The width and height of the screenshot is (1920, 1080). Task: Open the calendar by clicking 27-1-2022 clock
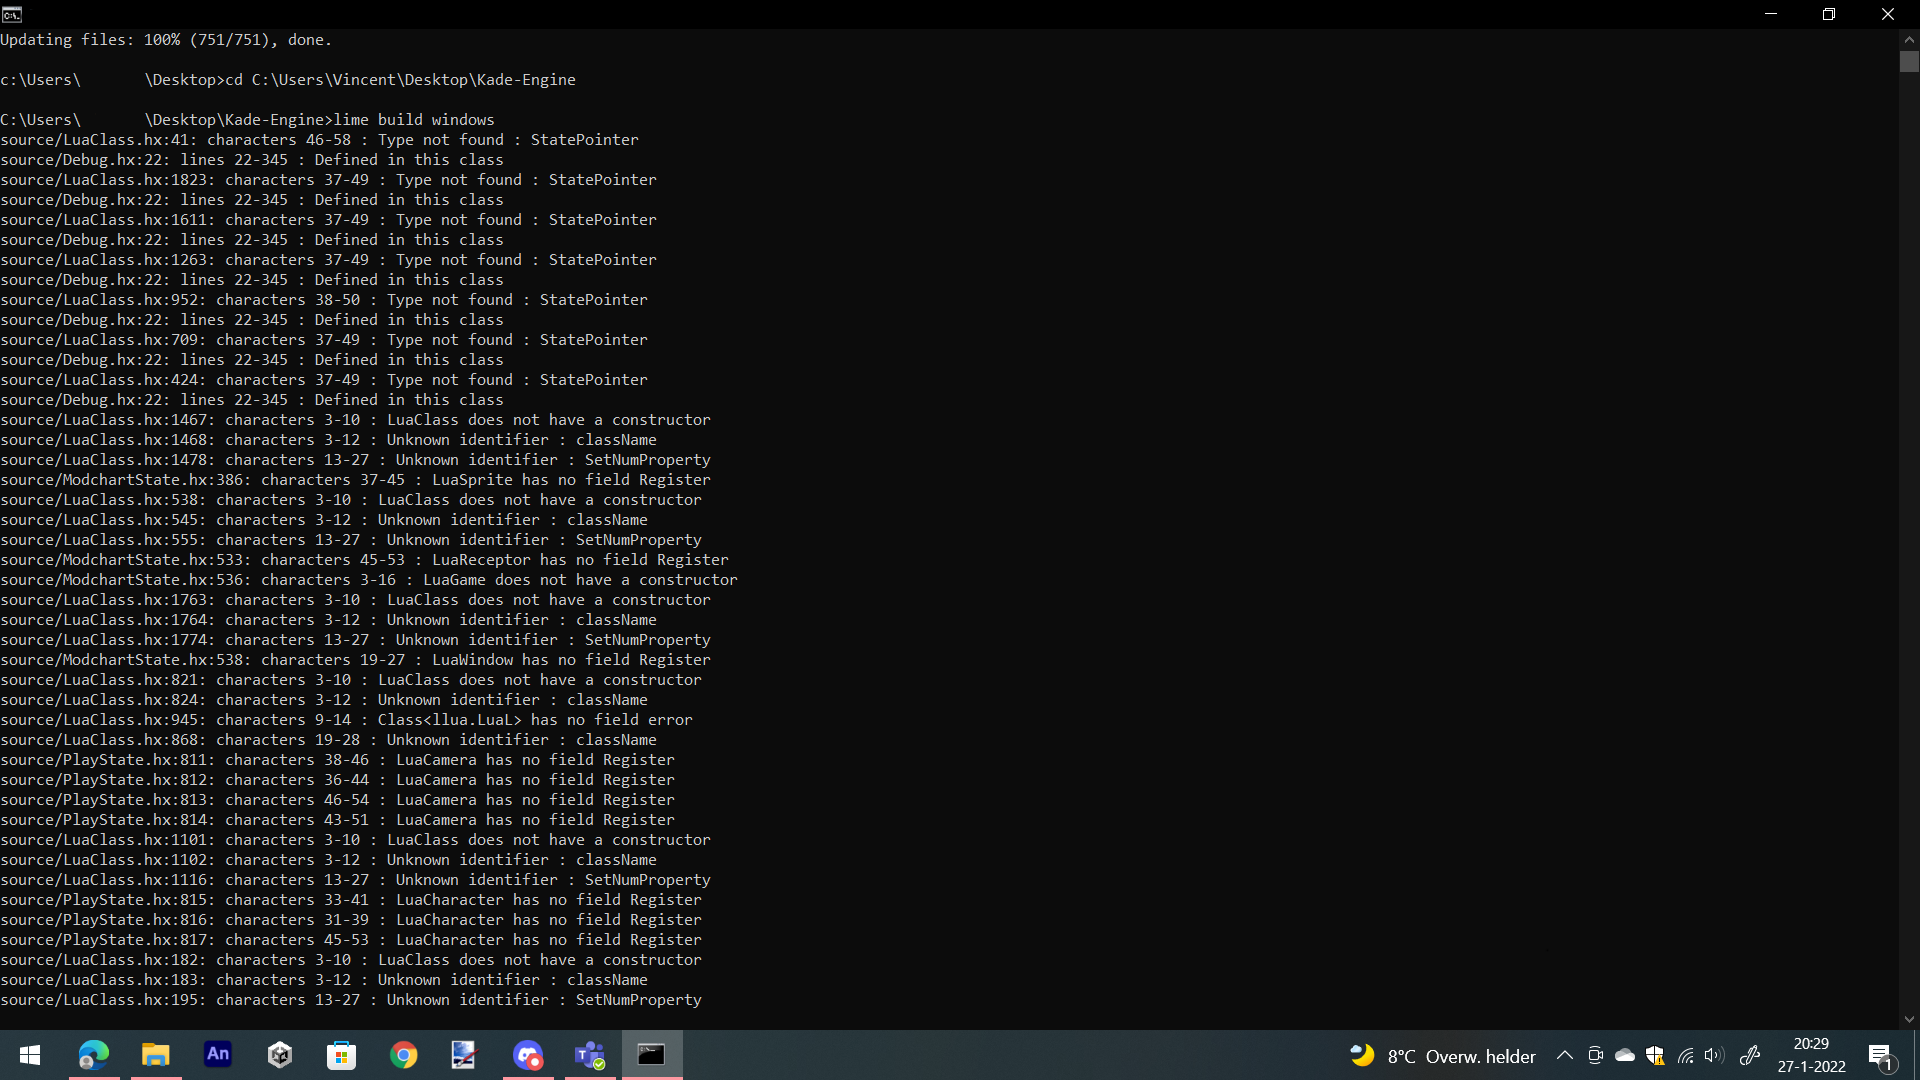[1811, 1055]
